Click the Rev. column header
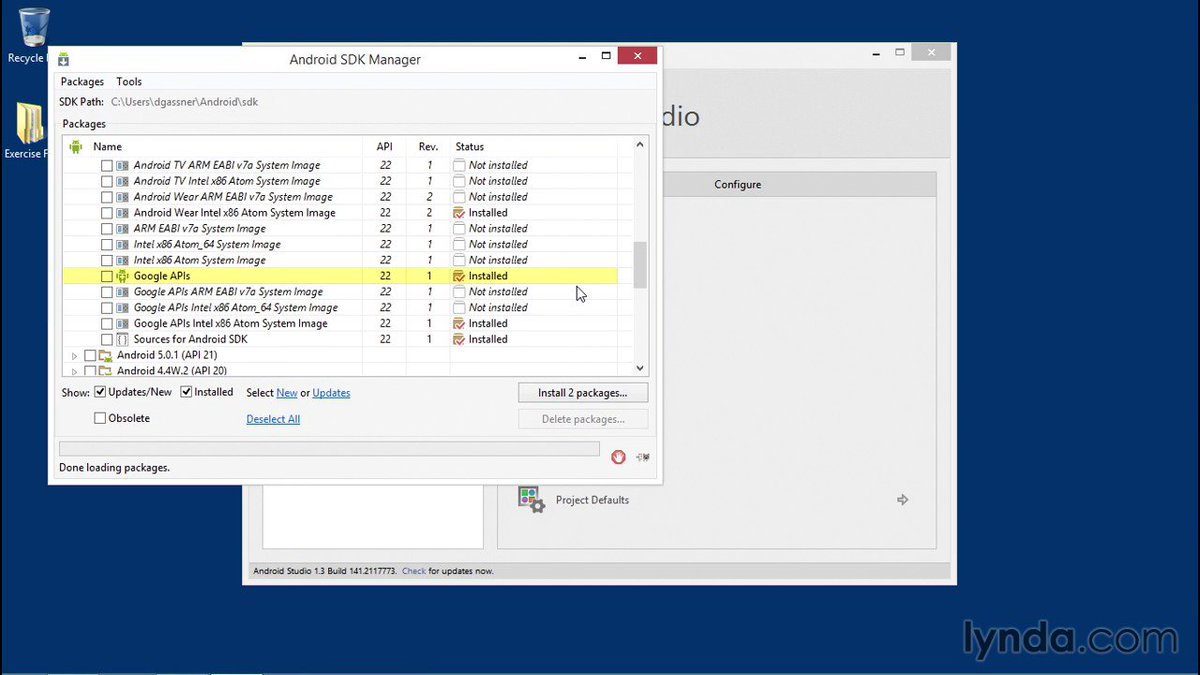Image resolution: width=1200 pixels, height=675 pixels. pos(430,146)
